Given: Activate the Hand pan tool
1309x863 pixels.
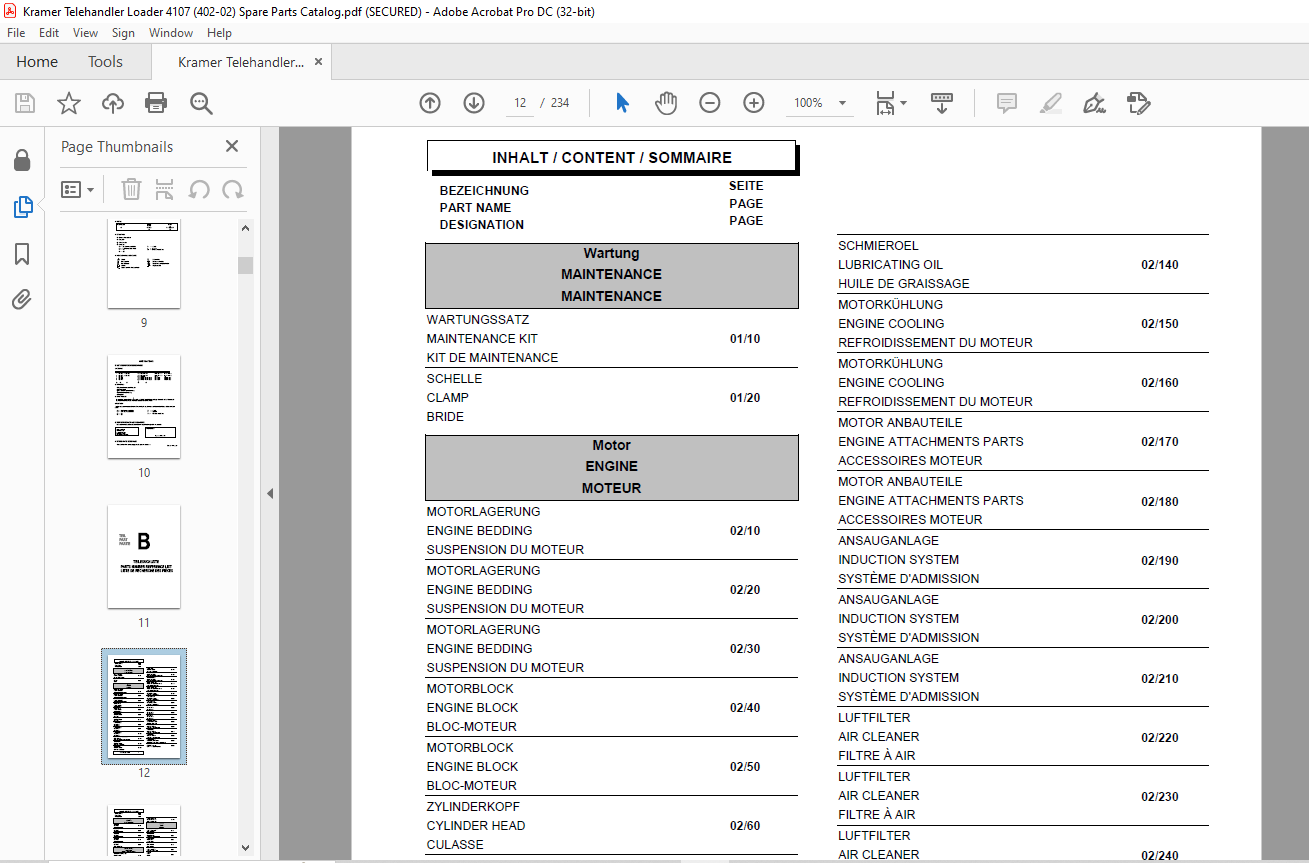Looking at the screenshot, I should tap(666, 103).
